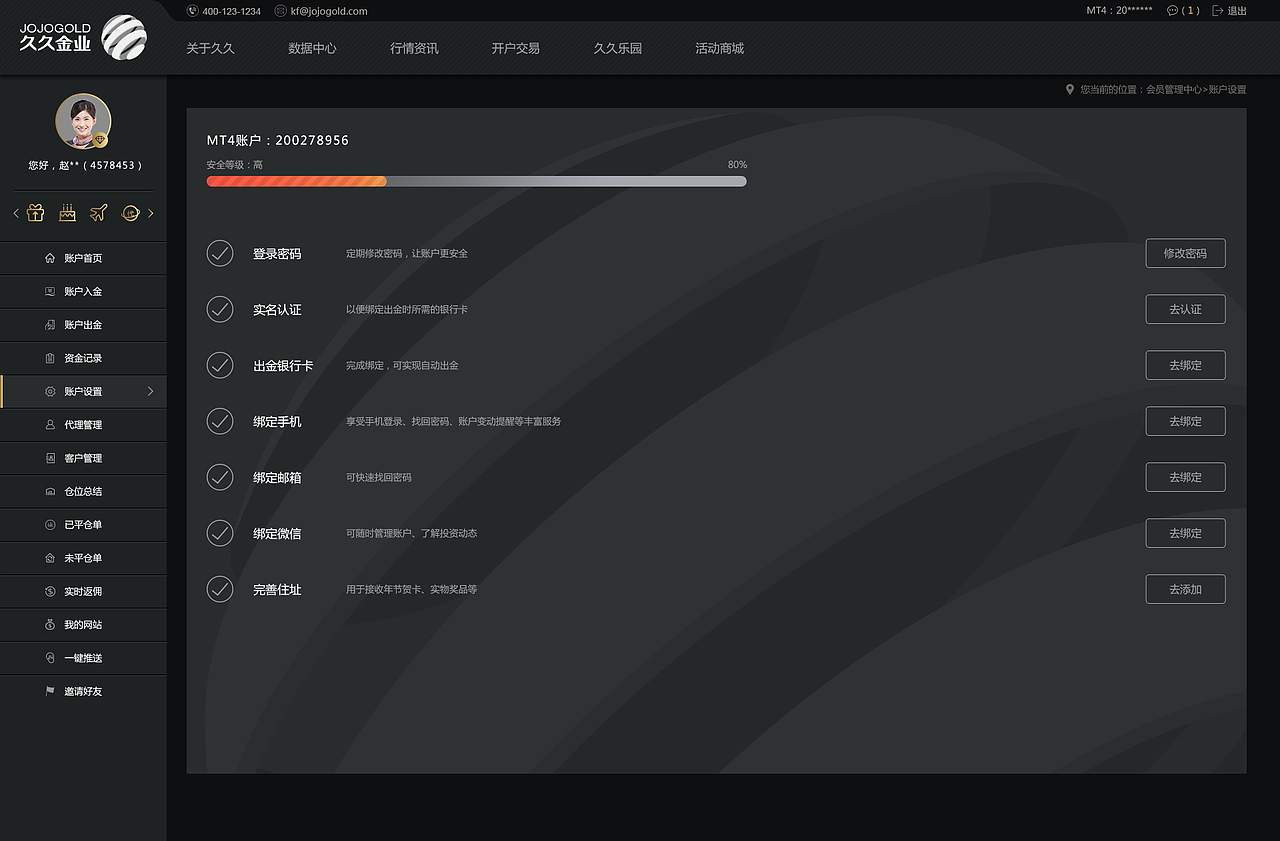Click the phone icon beside 400-123-1234
Image resolution: width=1280 pixels, height=841 pixels.
pyautogui.click(x=192, y=11)
